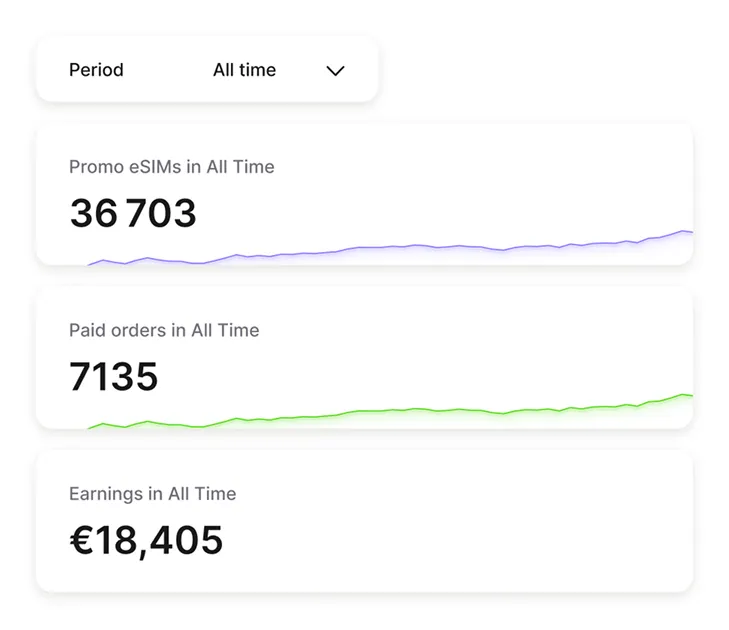The image size is (729, 630).
Task: Click the left start of purple sparkline
Action: point(92,264)
